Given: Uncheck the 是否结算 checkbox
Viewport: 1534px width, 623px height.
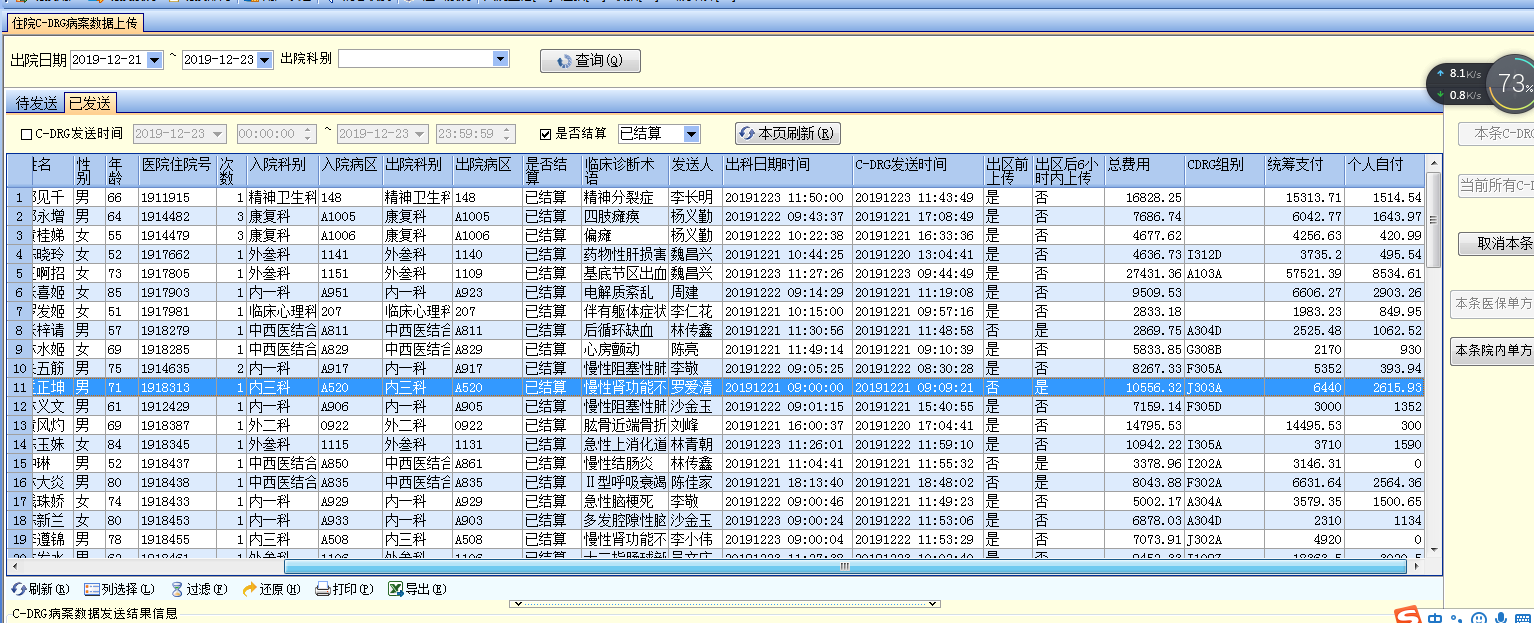Looking at the screenshot, I should (545, 134).
